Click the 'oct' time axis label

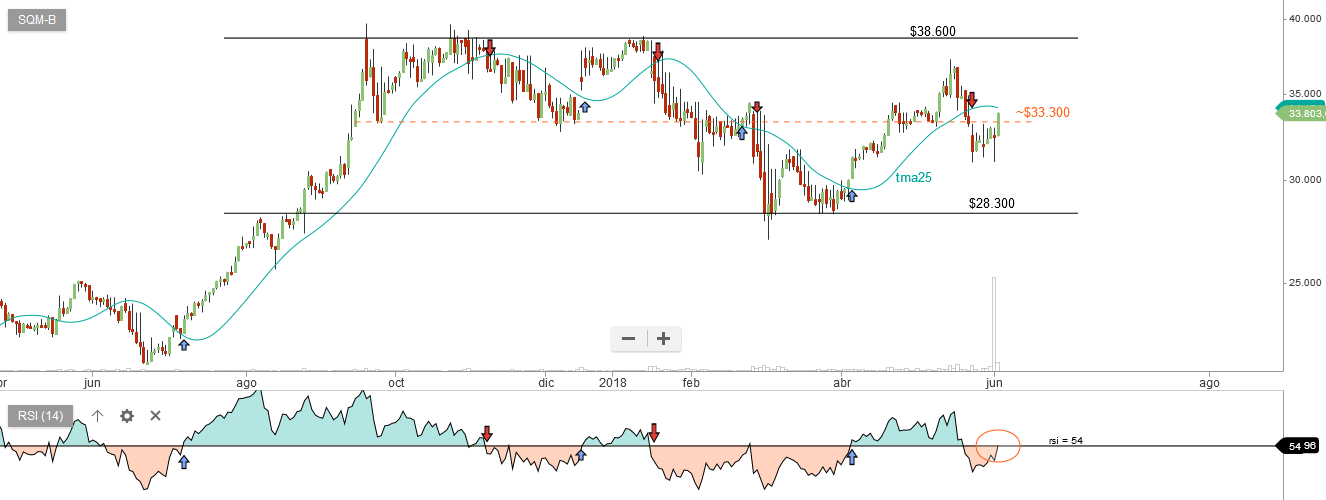396,382
